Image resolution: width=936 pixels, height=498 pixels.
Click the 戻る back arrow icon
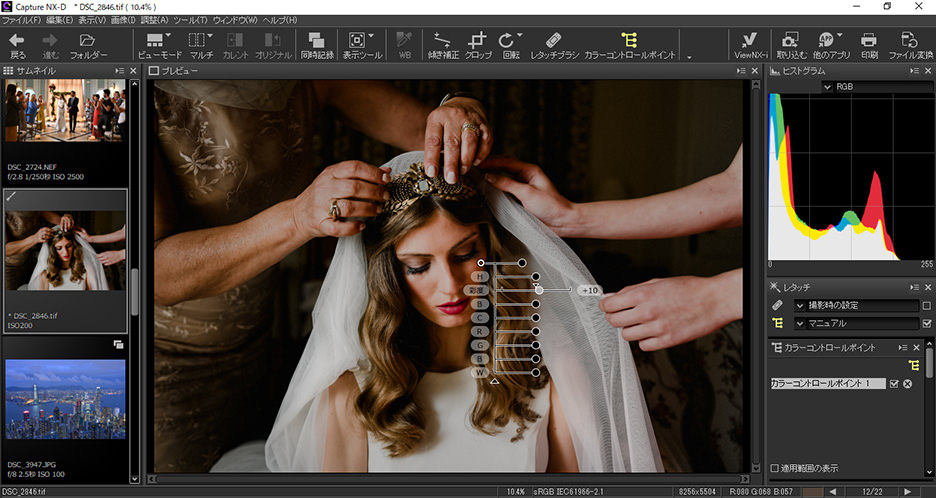click(x=17, y=41)
